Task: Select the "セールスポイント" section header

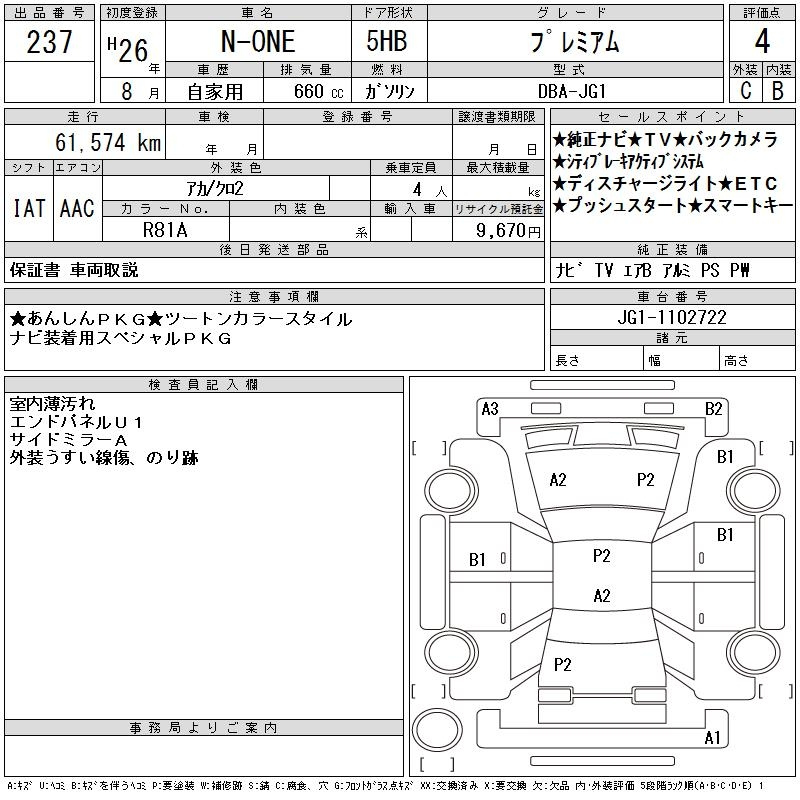Action: coord(672,117)
